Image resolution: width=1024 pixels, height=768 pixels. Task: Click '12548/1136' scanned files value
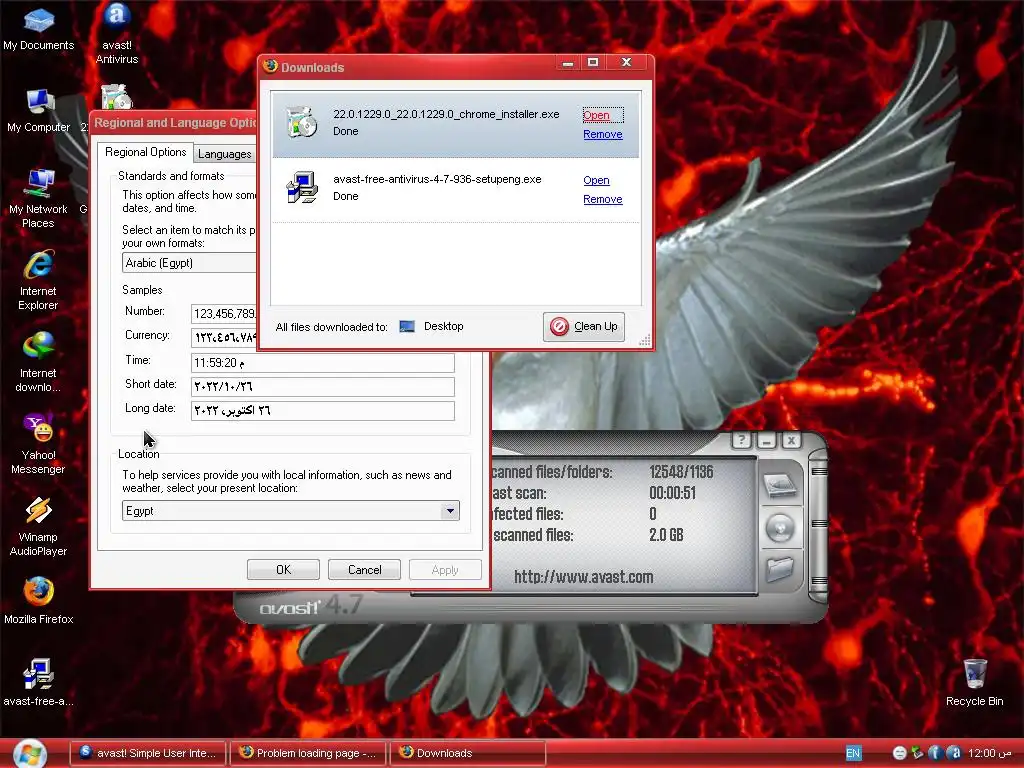pyautogui.click(x=681, y=472)
